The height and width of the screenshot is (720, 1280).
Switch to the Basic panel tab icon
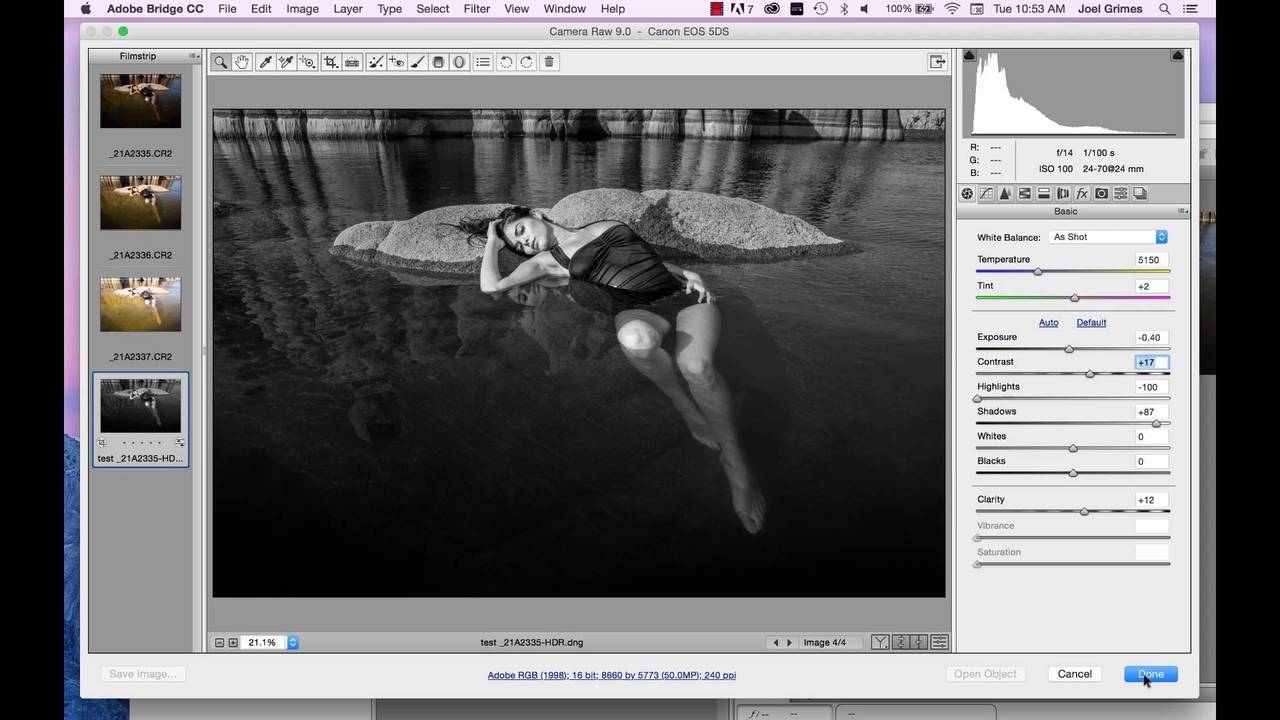coord(967,194)
